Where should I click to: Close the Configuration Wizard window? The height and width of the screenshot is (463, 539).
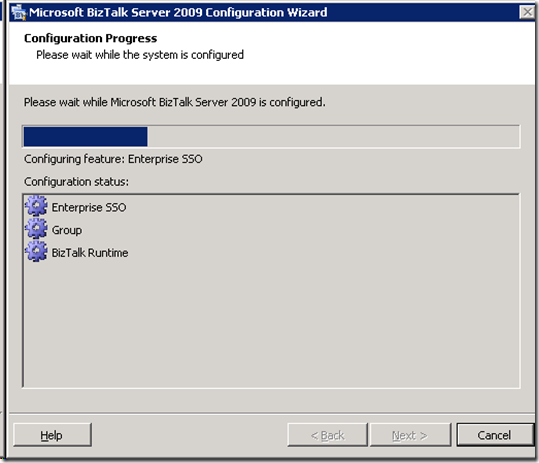pos(527,12)
